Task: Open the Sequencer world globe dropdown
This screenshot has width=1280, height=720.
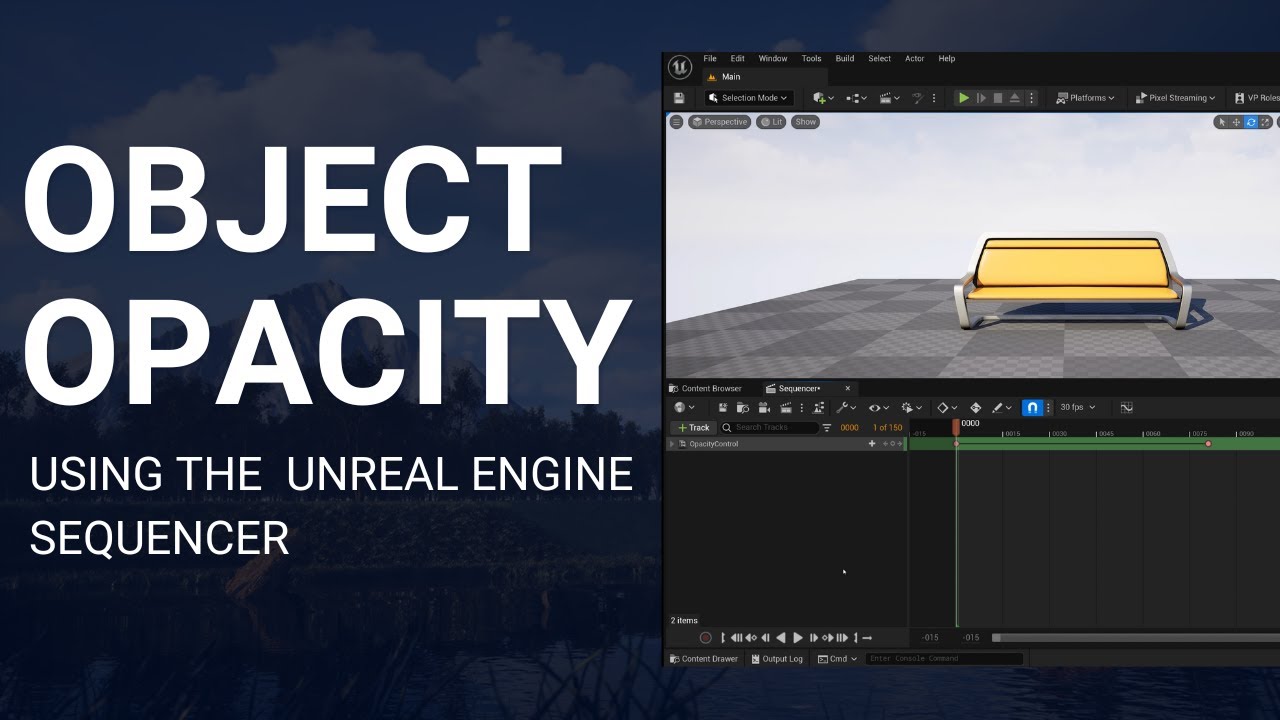Action: coord(685,408)
